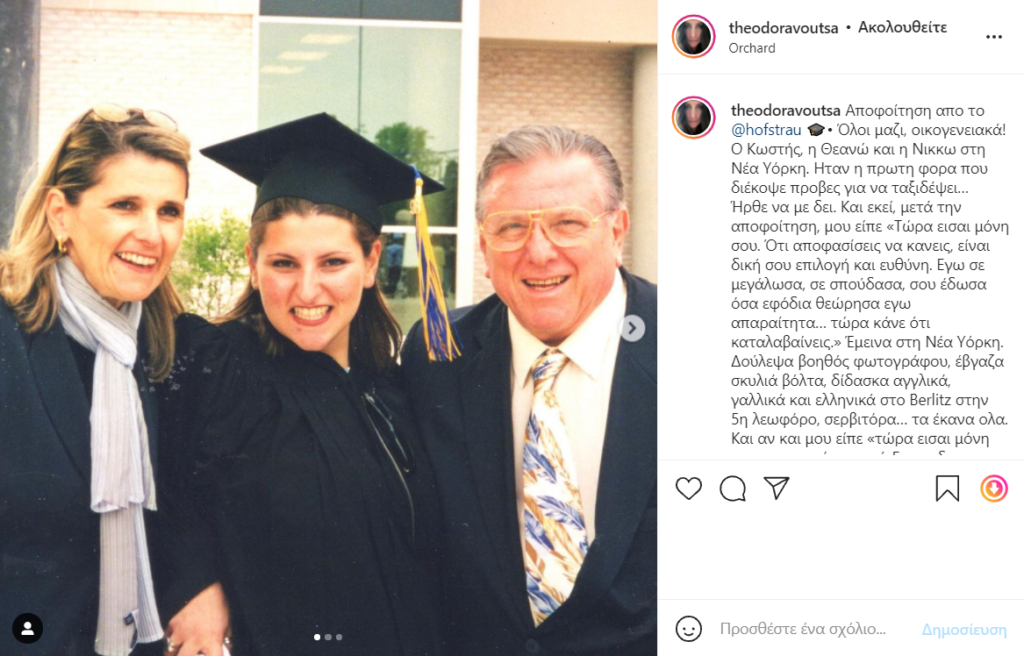The width and height of the screenshot is (1024, 656).
Task: Click the caption's profile avatar
Action: [x=694, y=118]
